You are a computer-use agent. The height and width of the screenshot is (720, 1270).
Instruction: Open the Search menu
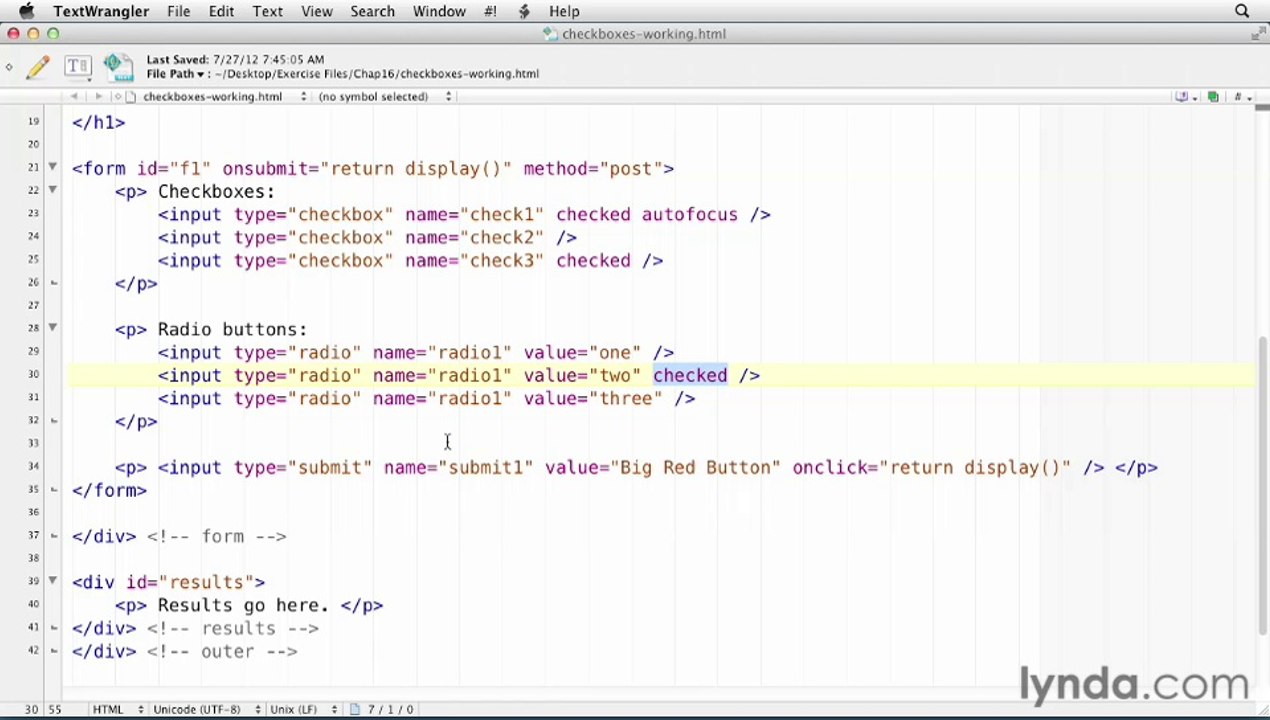coord(372,11)
